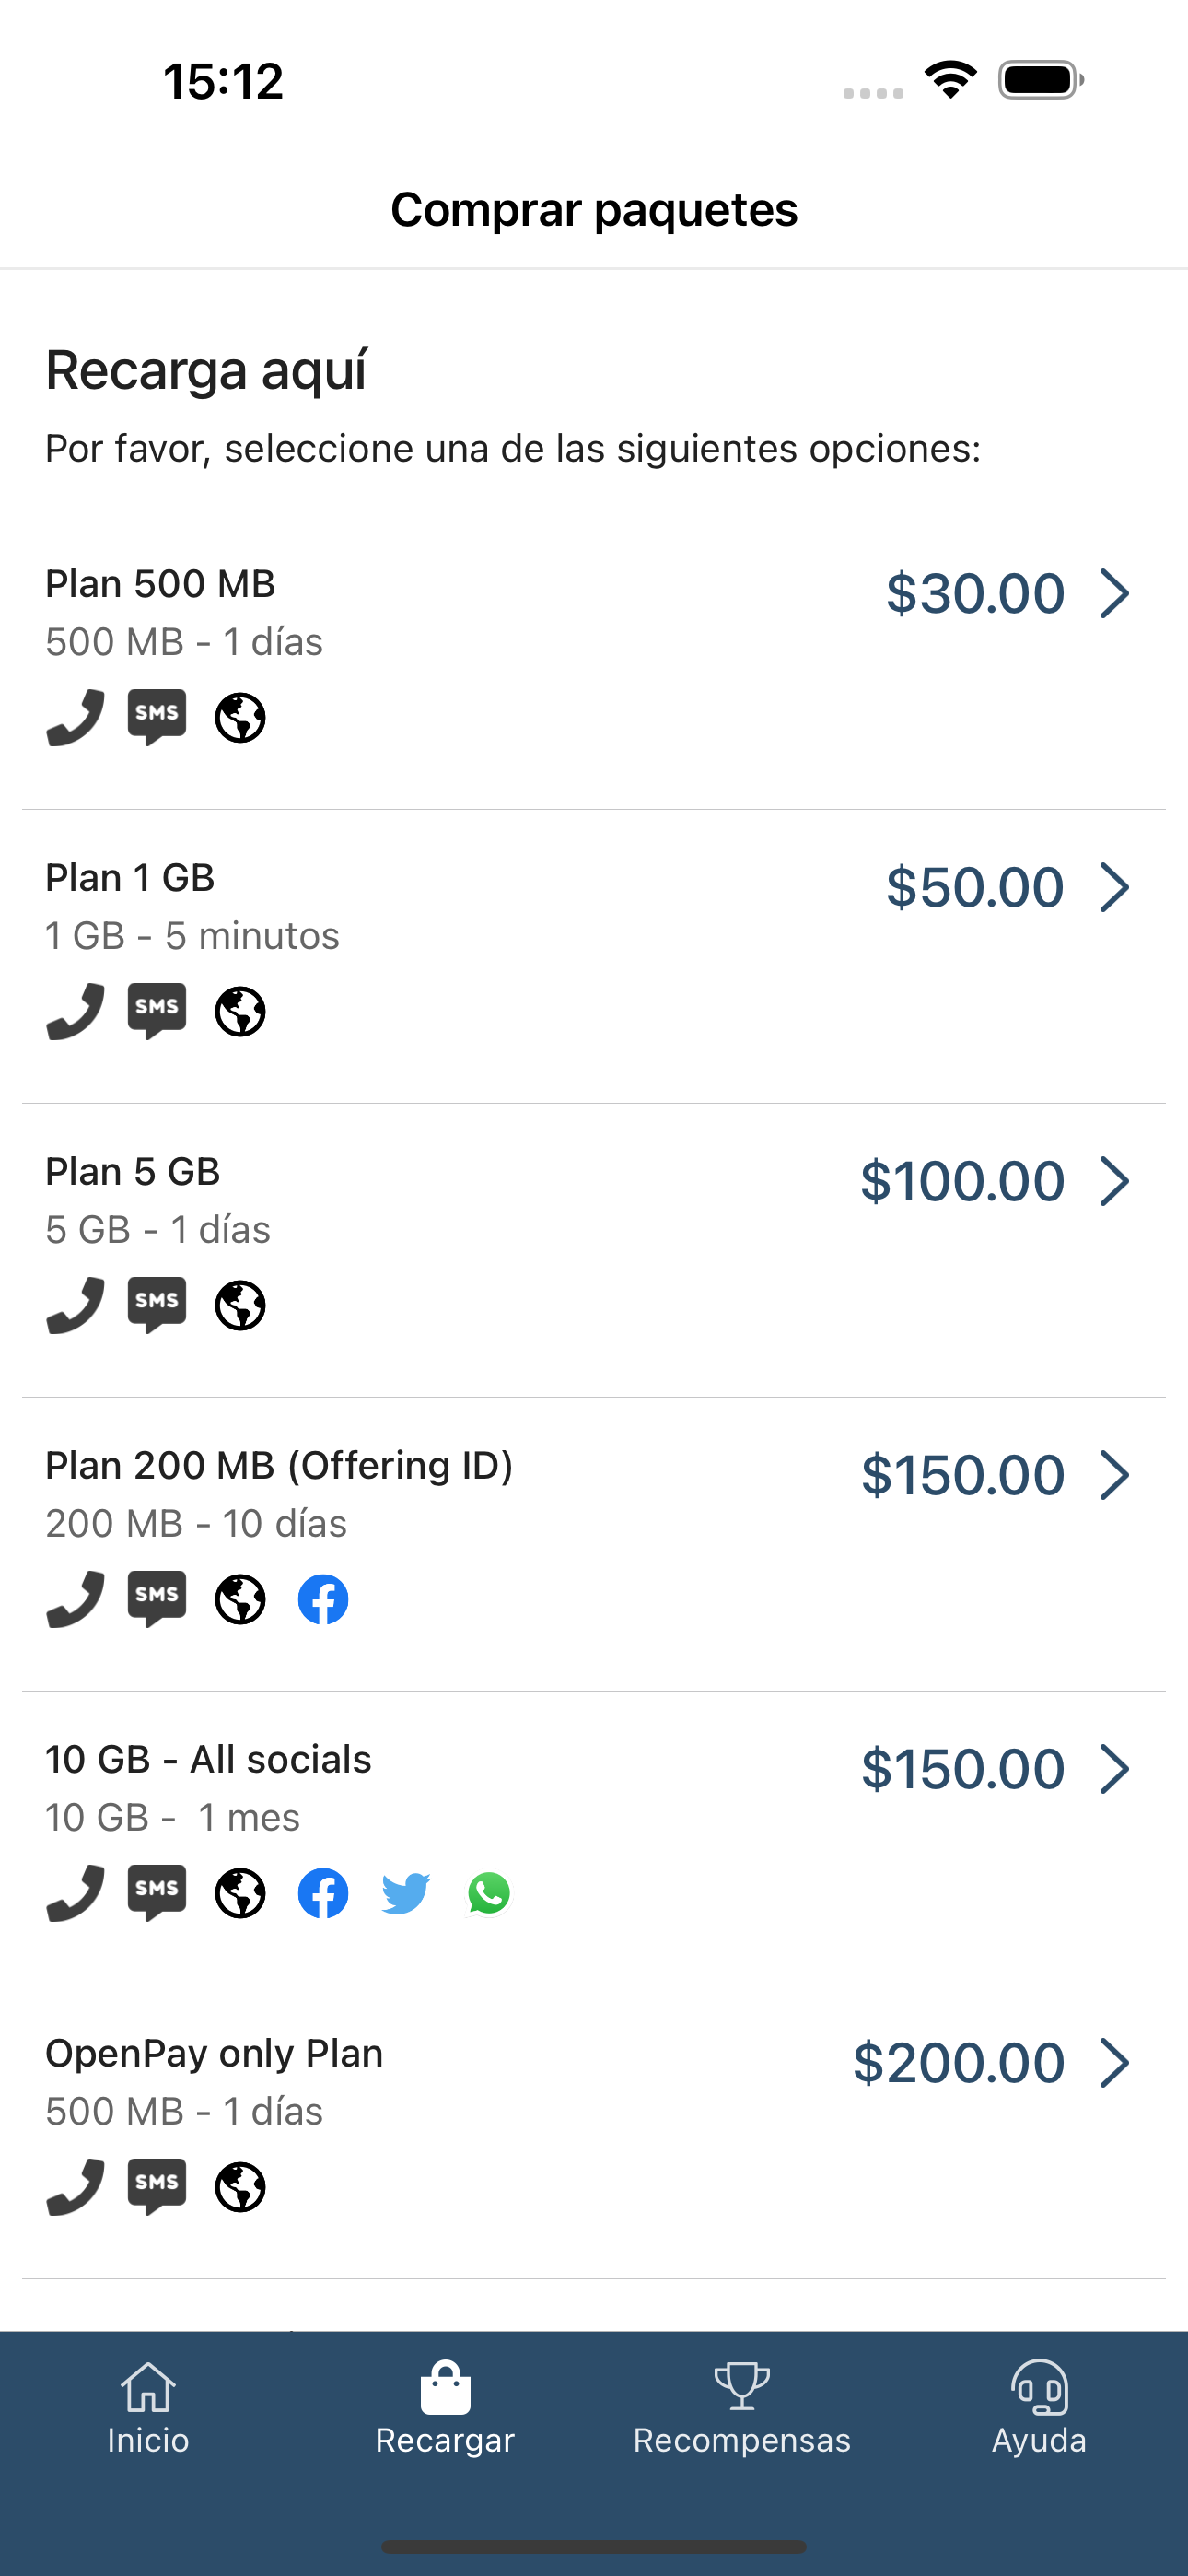Viewport: 1188px width, 2576px height.
Task: Tap the Twitter icon in 10 GB All socials
Action: tap(406, 1893)
